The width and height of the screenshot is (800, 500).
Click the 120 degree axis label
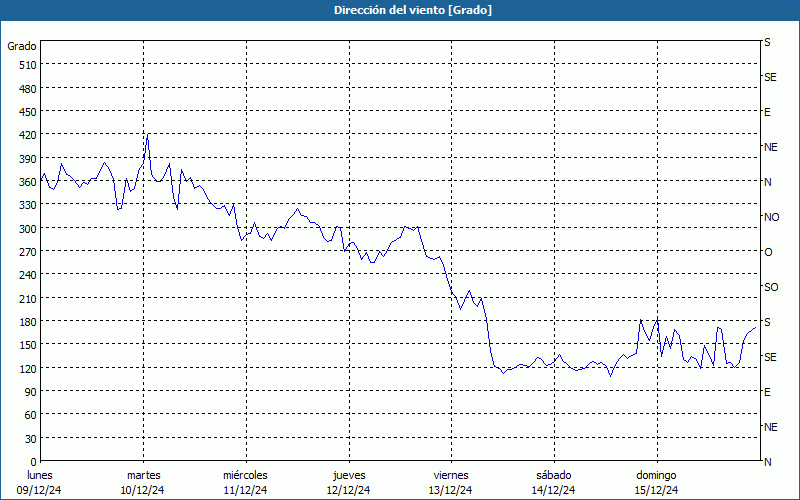click(x=29, y=369)
